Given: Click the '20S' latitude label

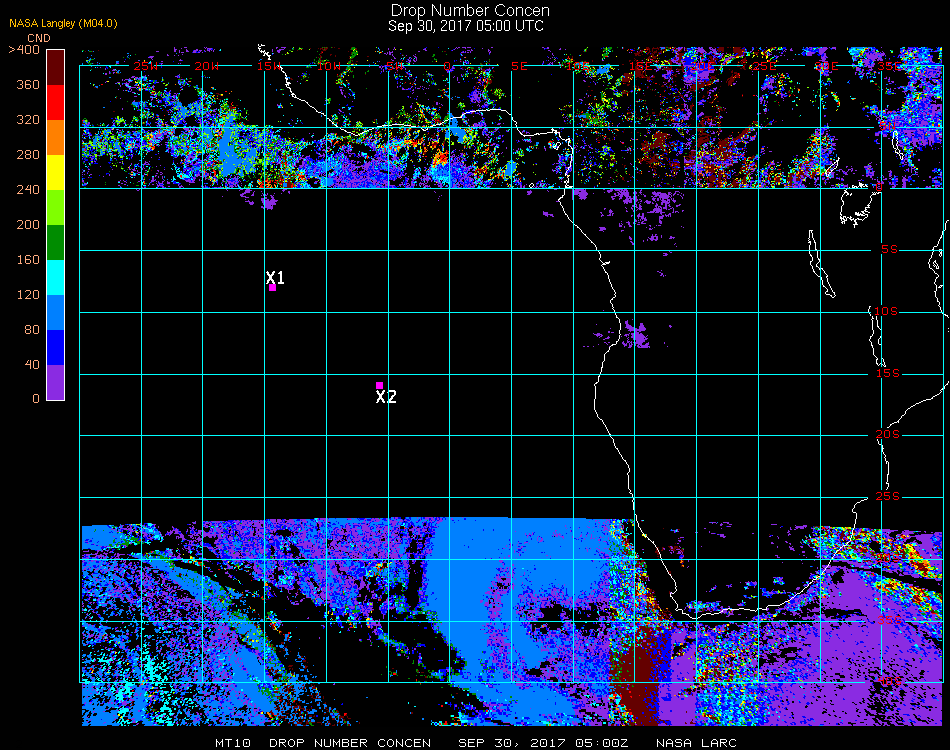Looking at the screenshot, I should (x=888, y=435).
